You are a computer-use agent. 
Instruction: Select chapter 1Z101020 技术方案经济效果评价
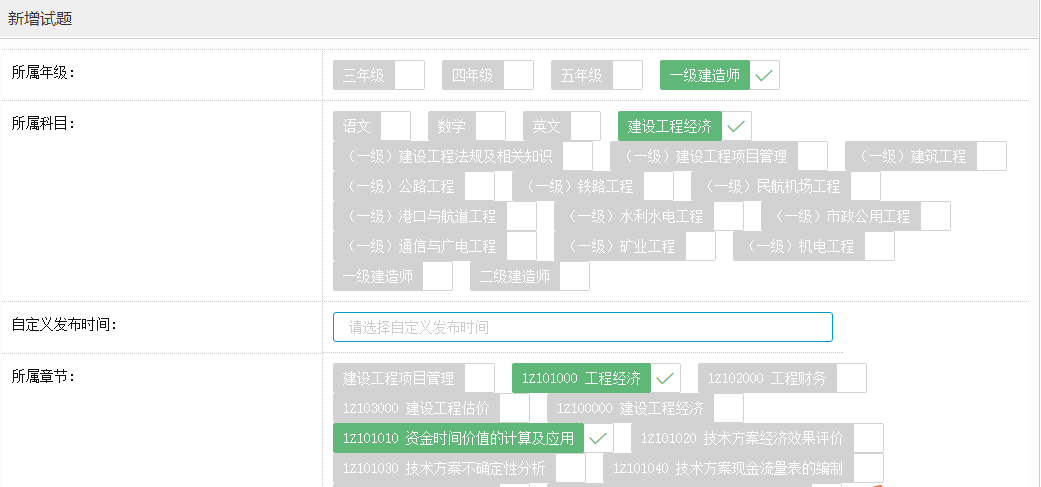pyautogui.click(x=742, y=438)
